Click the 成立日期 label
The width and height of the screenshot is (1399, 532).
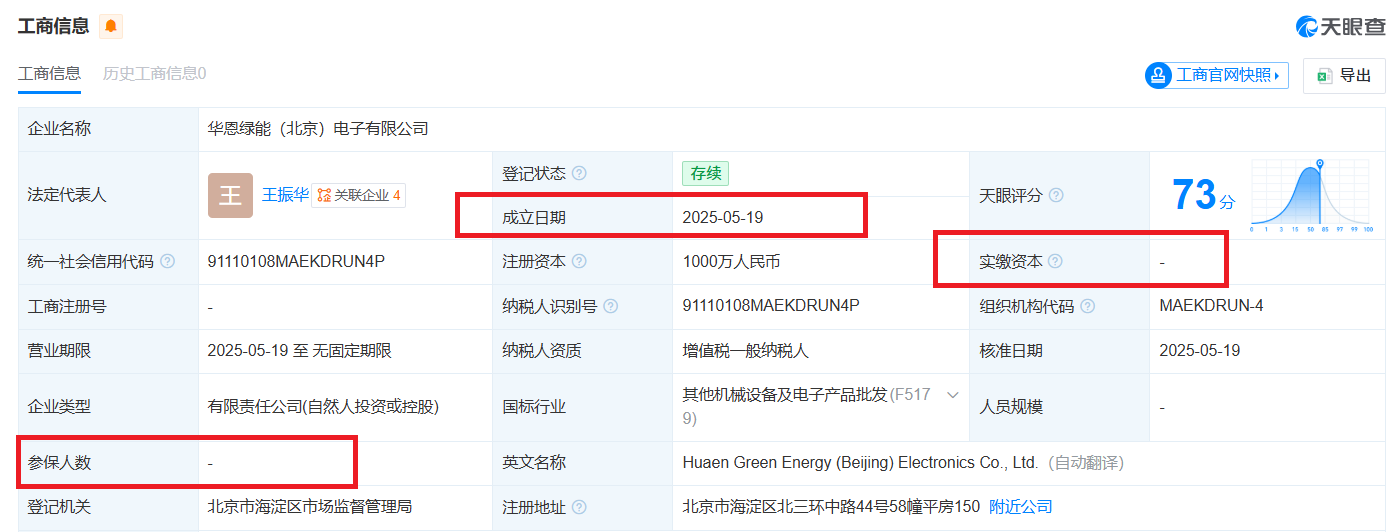534,217
